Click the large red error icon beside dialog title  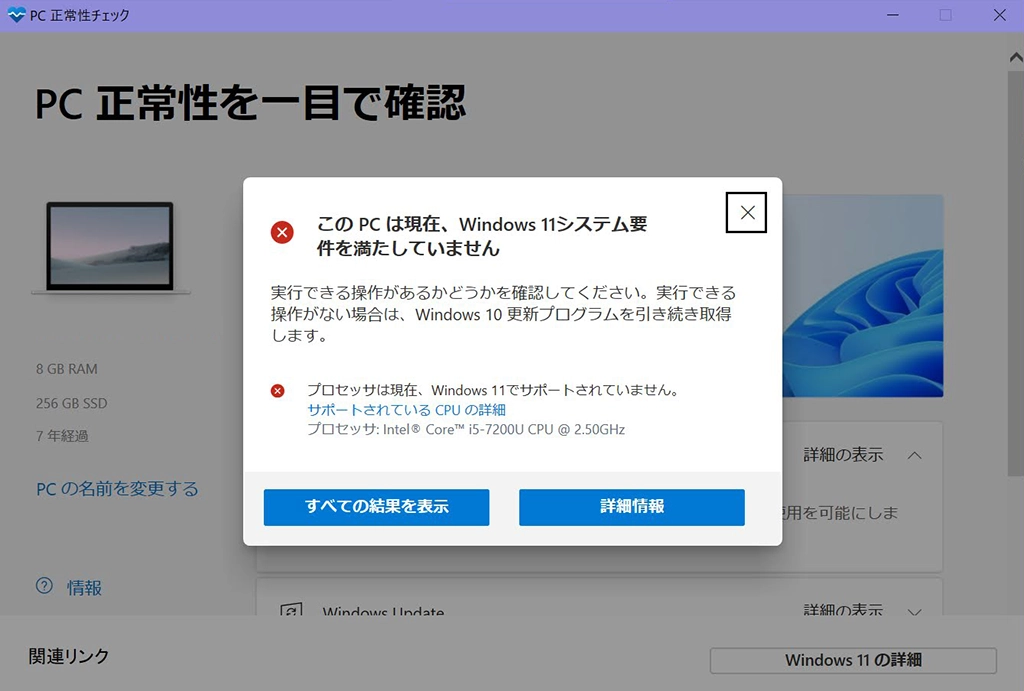pyautogui.click(x=282, y=233)
